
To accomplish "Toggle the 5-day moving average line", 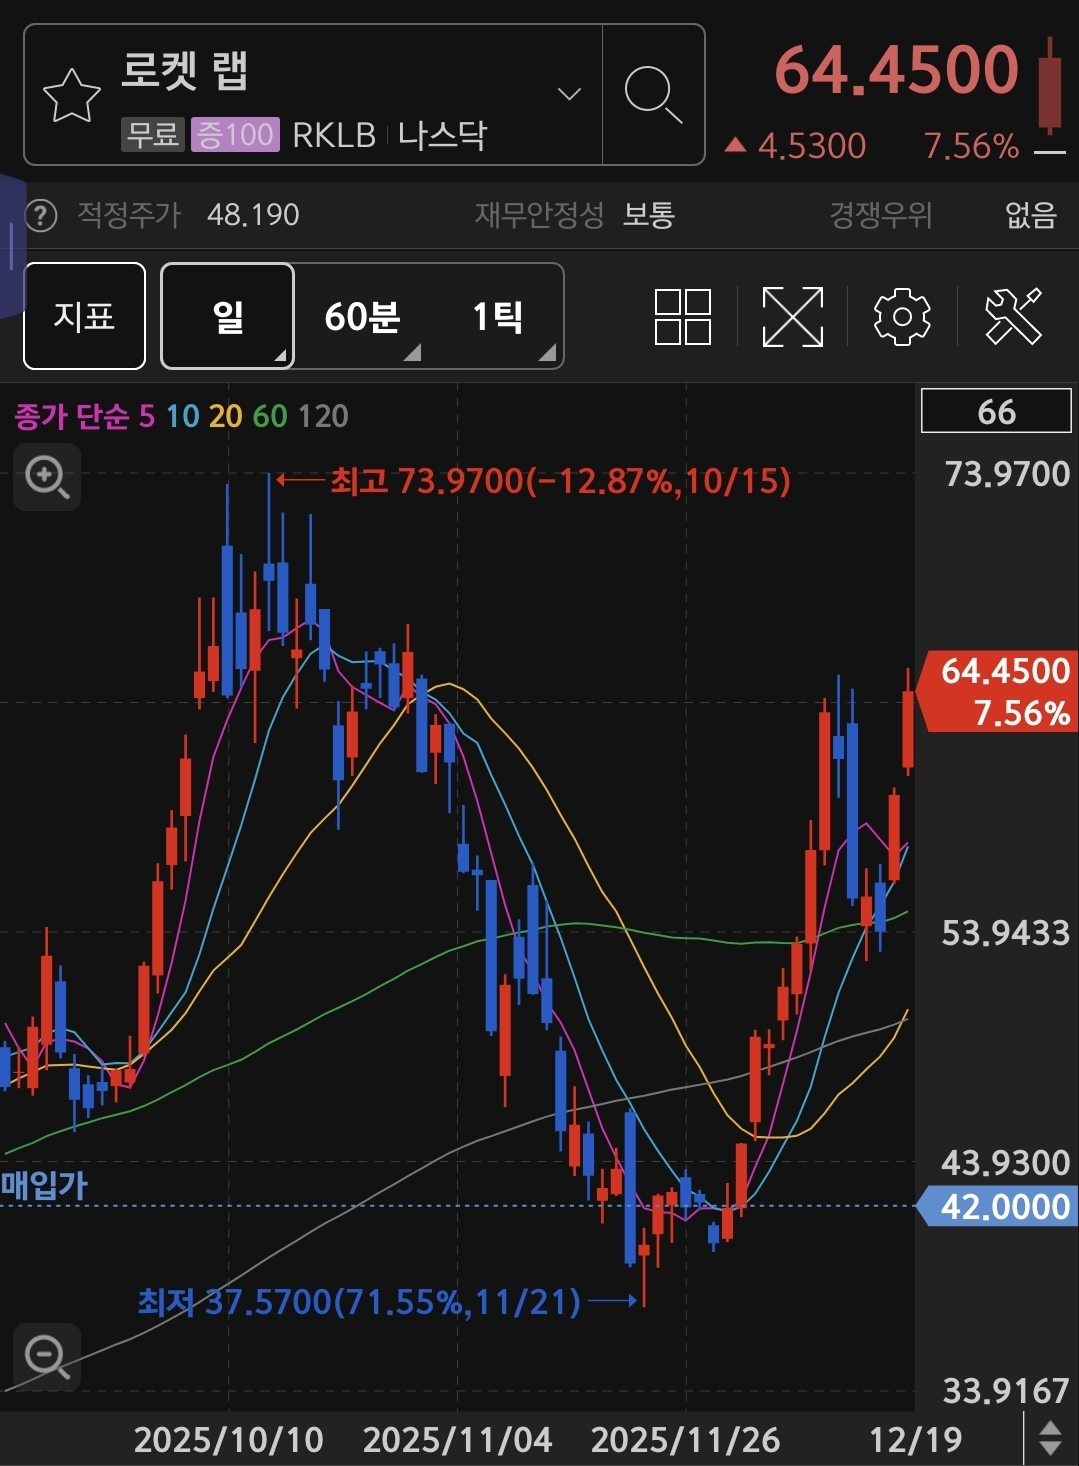I will click(147, 416).
